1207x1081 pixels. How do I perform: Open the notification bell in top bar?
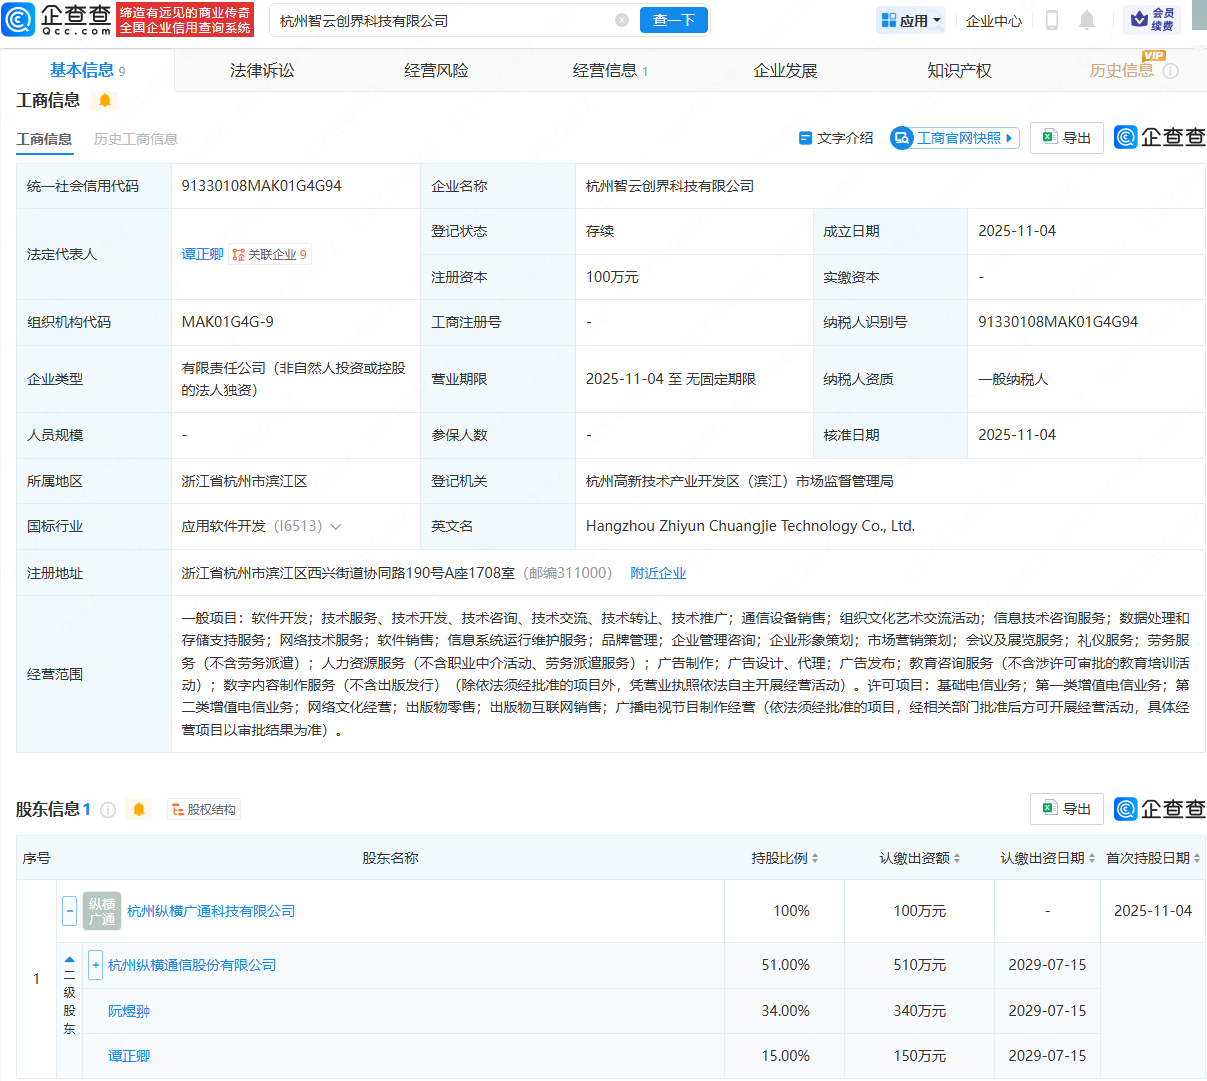1087,20
